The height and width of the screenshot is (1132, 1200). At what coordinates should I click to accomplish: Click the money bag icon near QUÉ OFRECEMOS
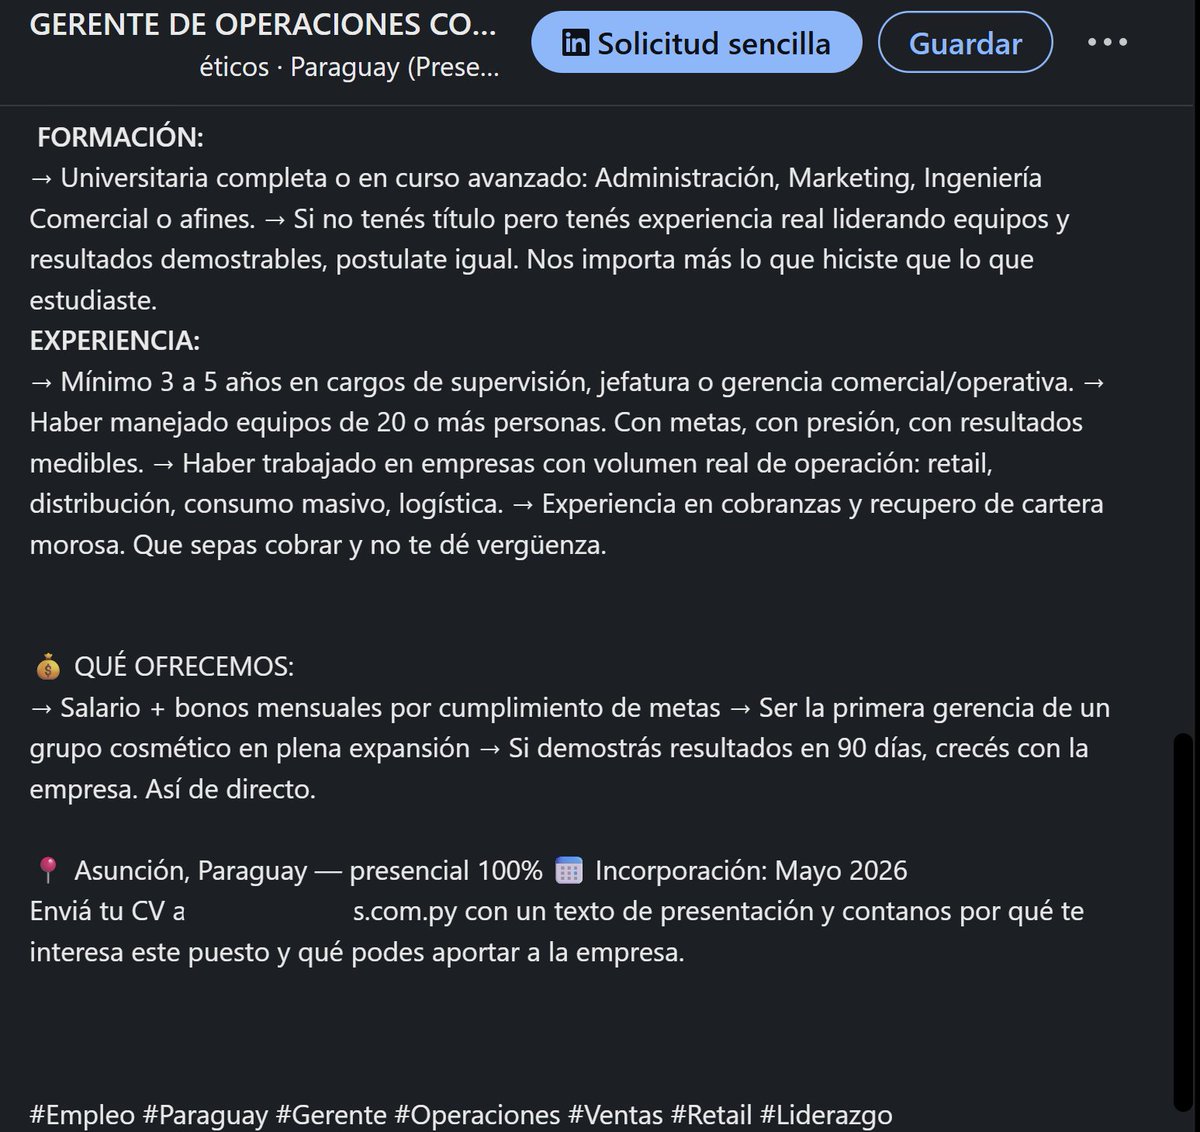[x=47, y=666]
